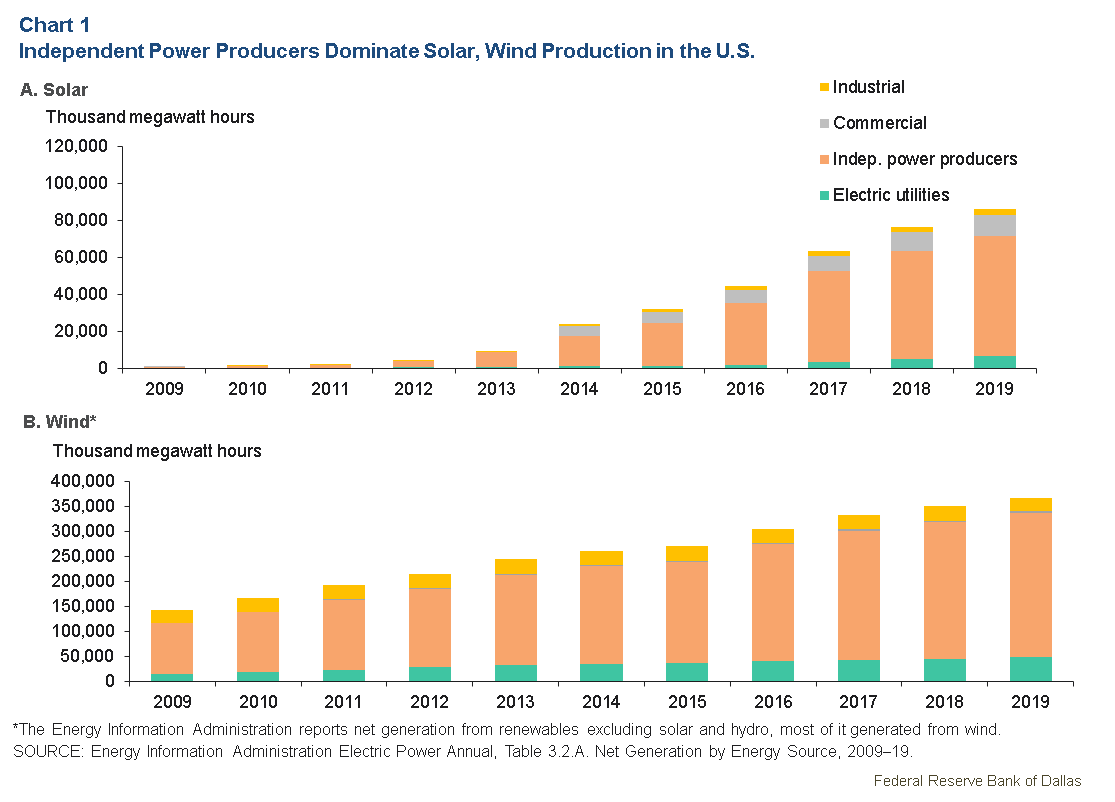Click the Indep. power producers orange swatch
This screenshot has width=1115, height=802.
point(824,159)
